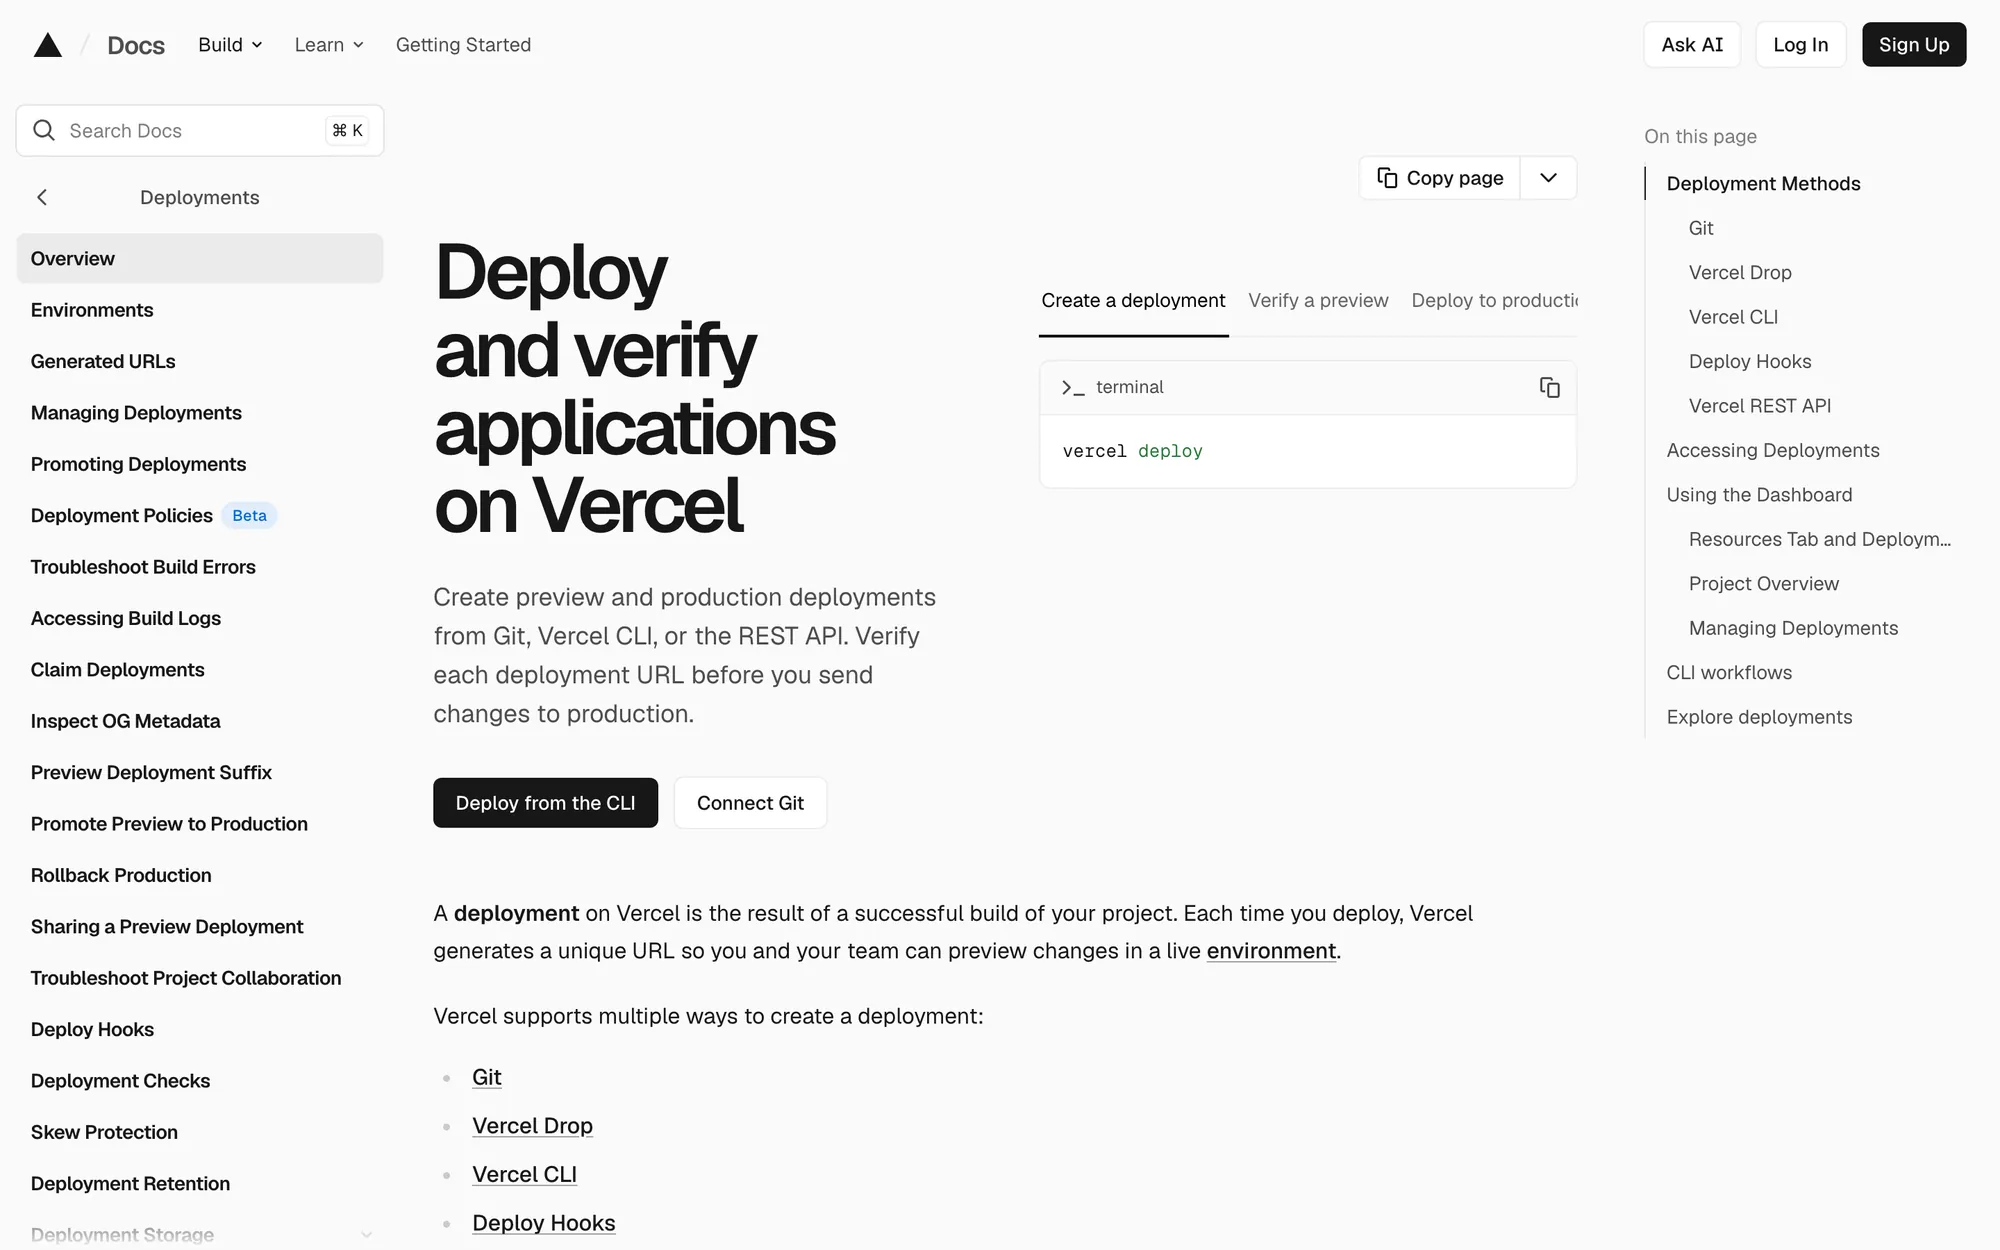Open the Copy page options arrow
Viewport: 2000px width, 1250px height.
tap(1548, 178)
